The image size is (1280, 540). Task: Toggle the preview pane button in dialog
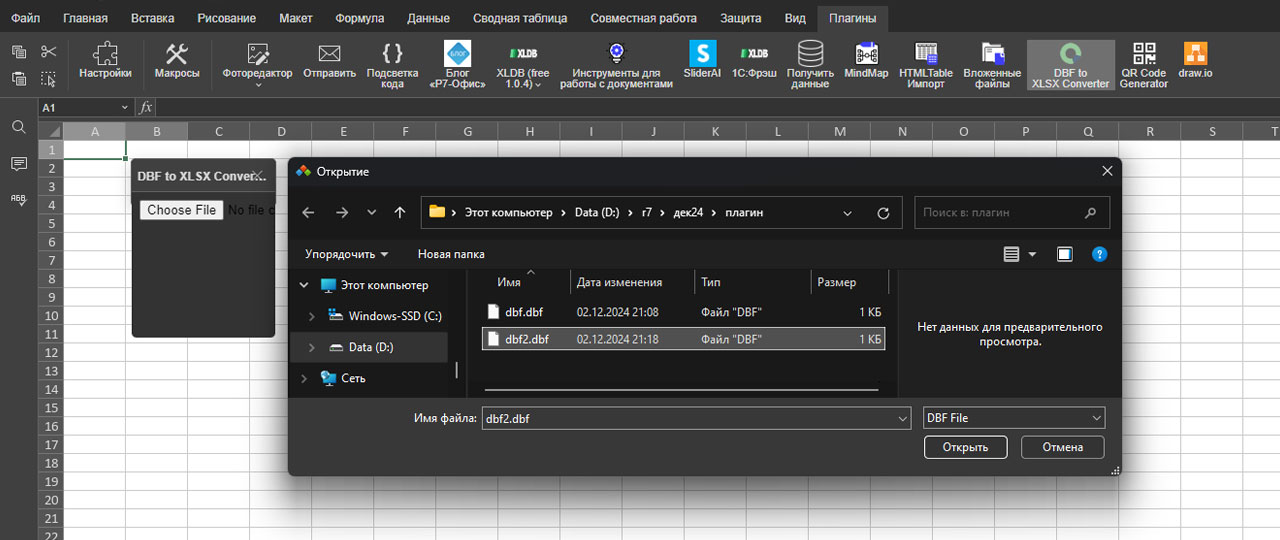[1064, 254]
